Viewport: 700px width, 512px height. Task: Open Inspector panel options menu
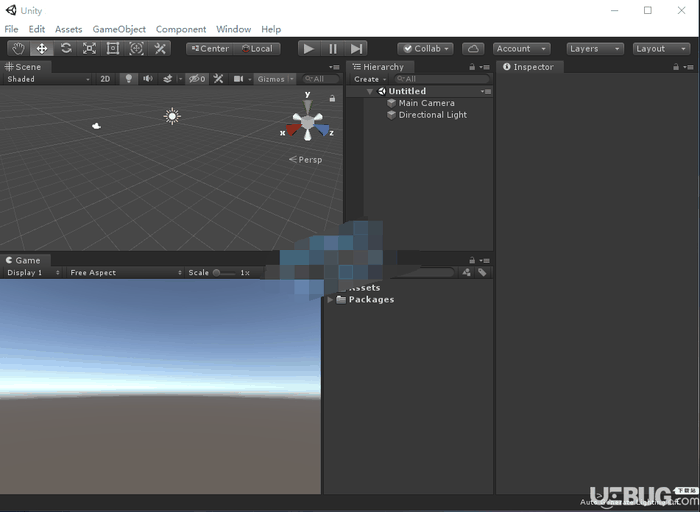coord(689,67)
